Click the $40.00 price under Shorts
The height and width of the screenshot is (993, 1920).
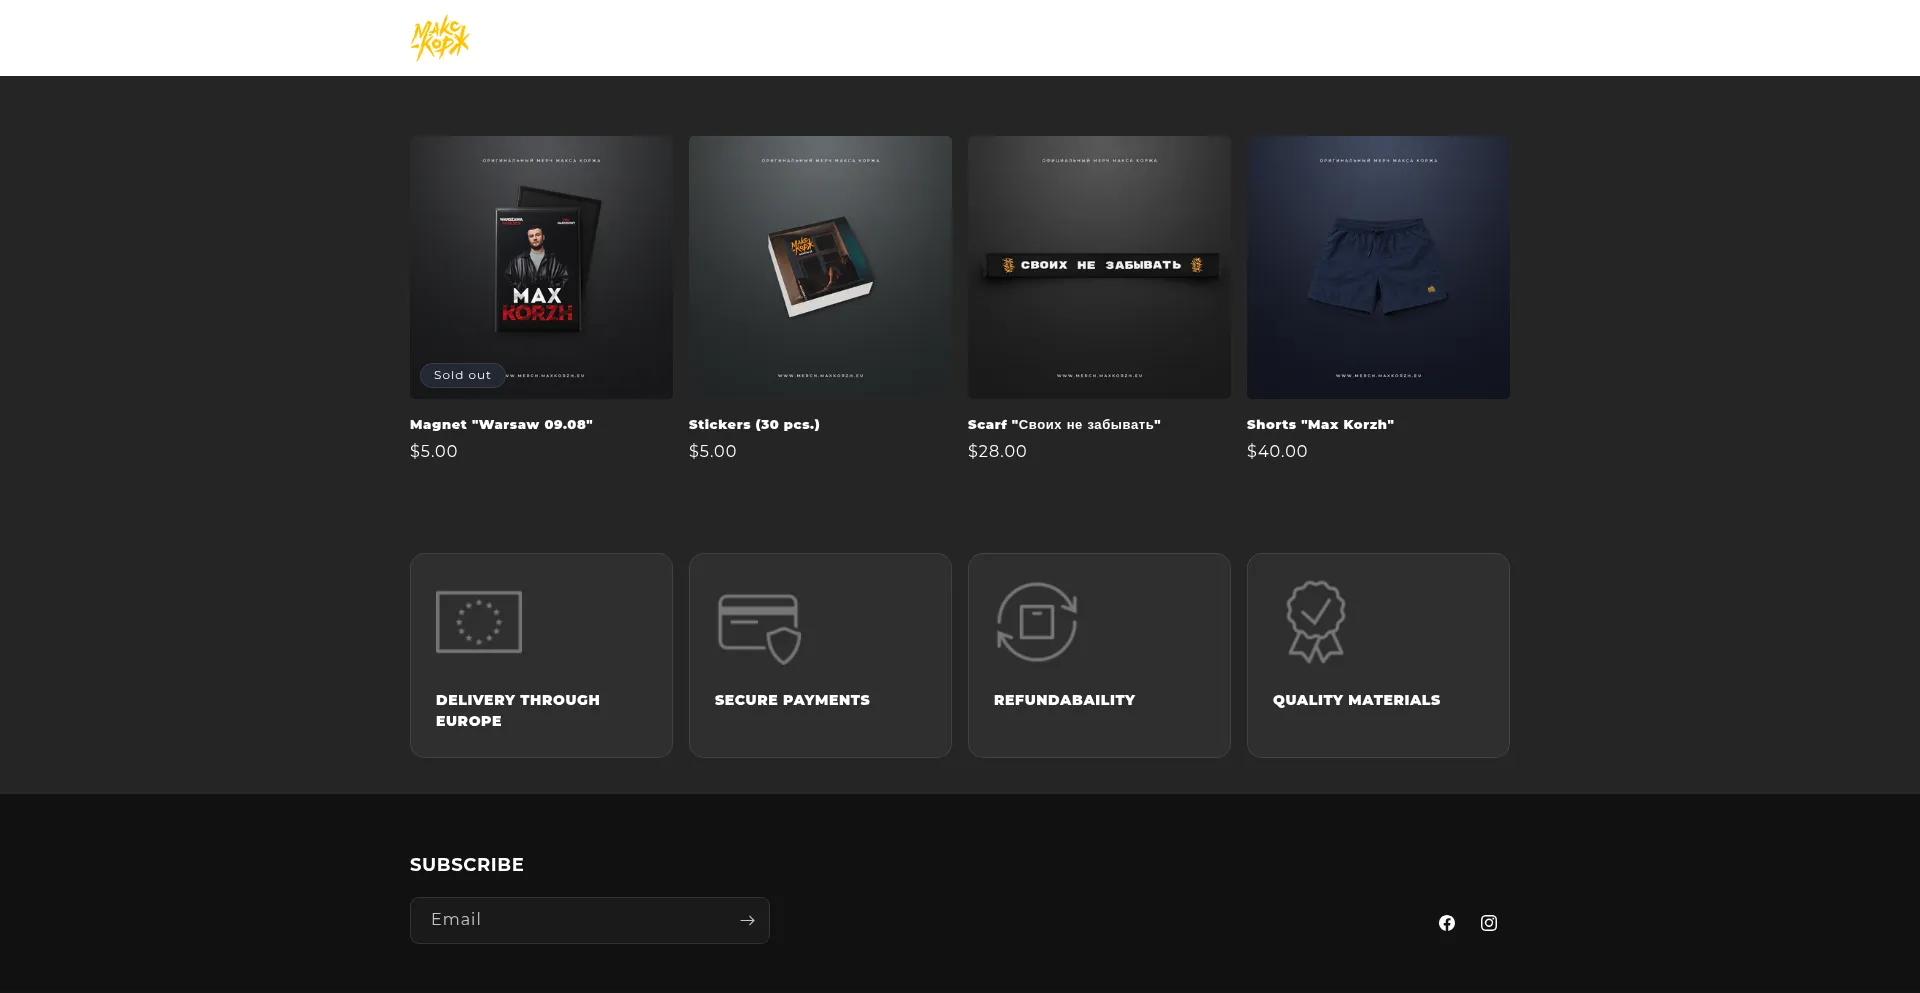click(1277, 451)
